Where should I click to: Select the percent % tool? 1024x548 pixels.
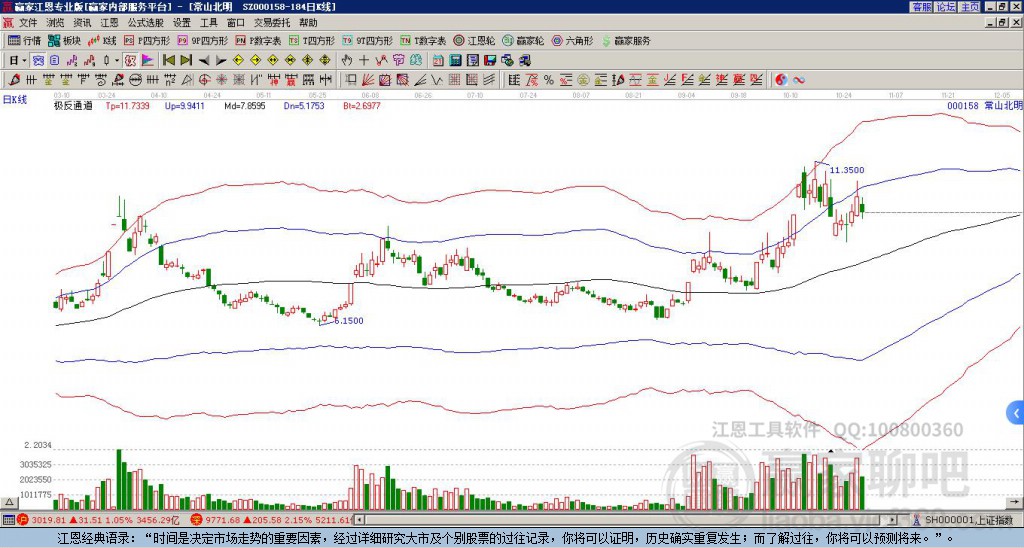pos(549,80)
